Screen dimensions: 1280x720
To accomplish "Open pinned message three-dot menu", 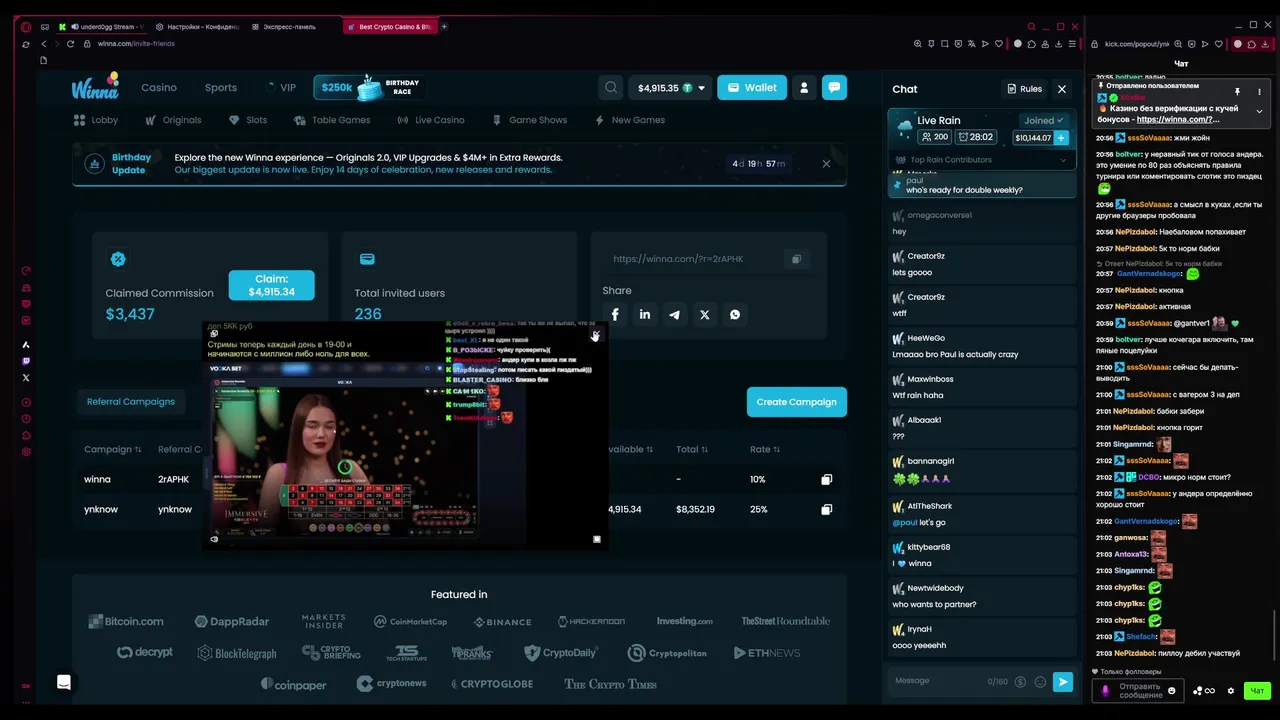I will [x=1259, y=92].
